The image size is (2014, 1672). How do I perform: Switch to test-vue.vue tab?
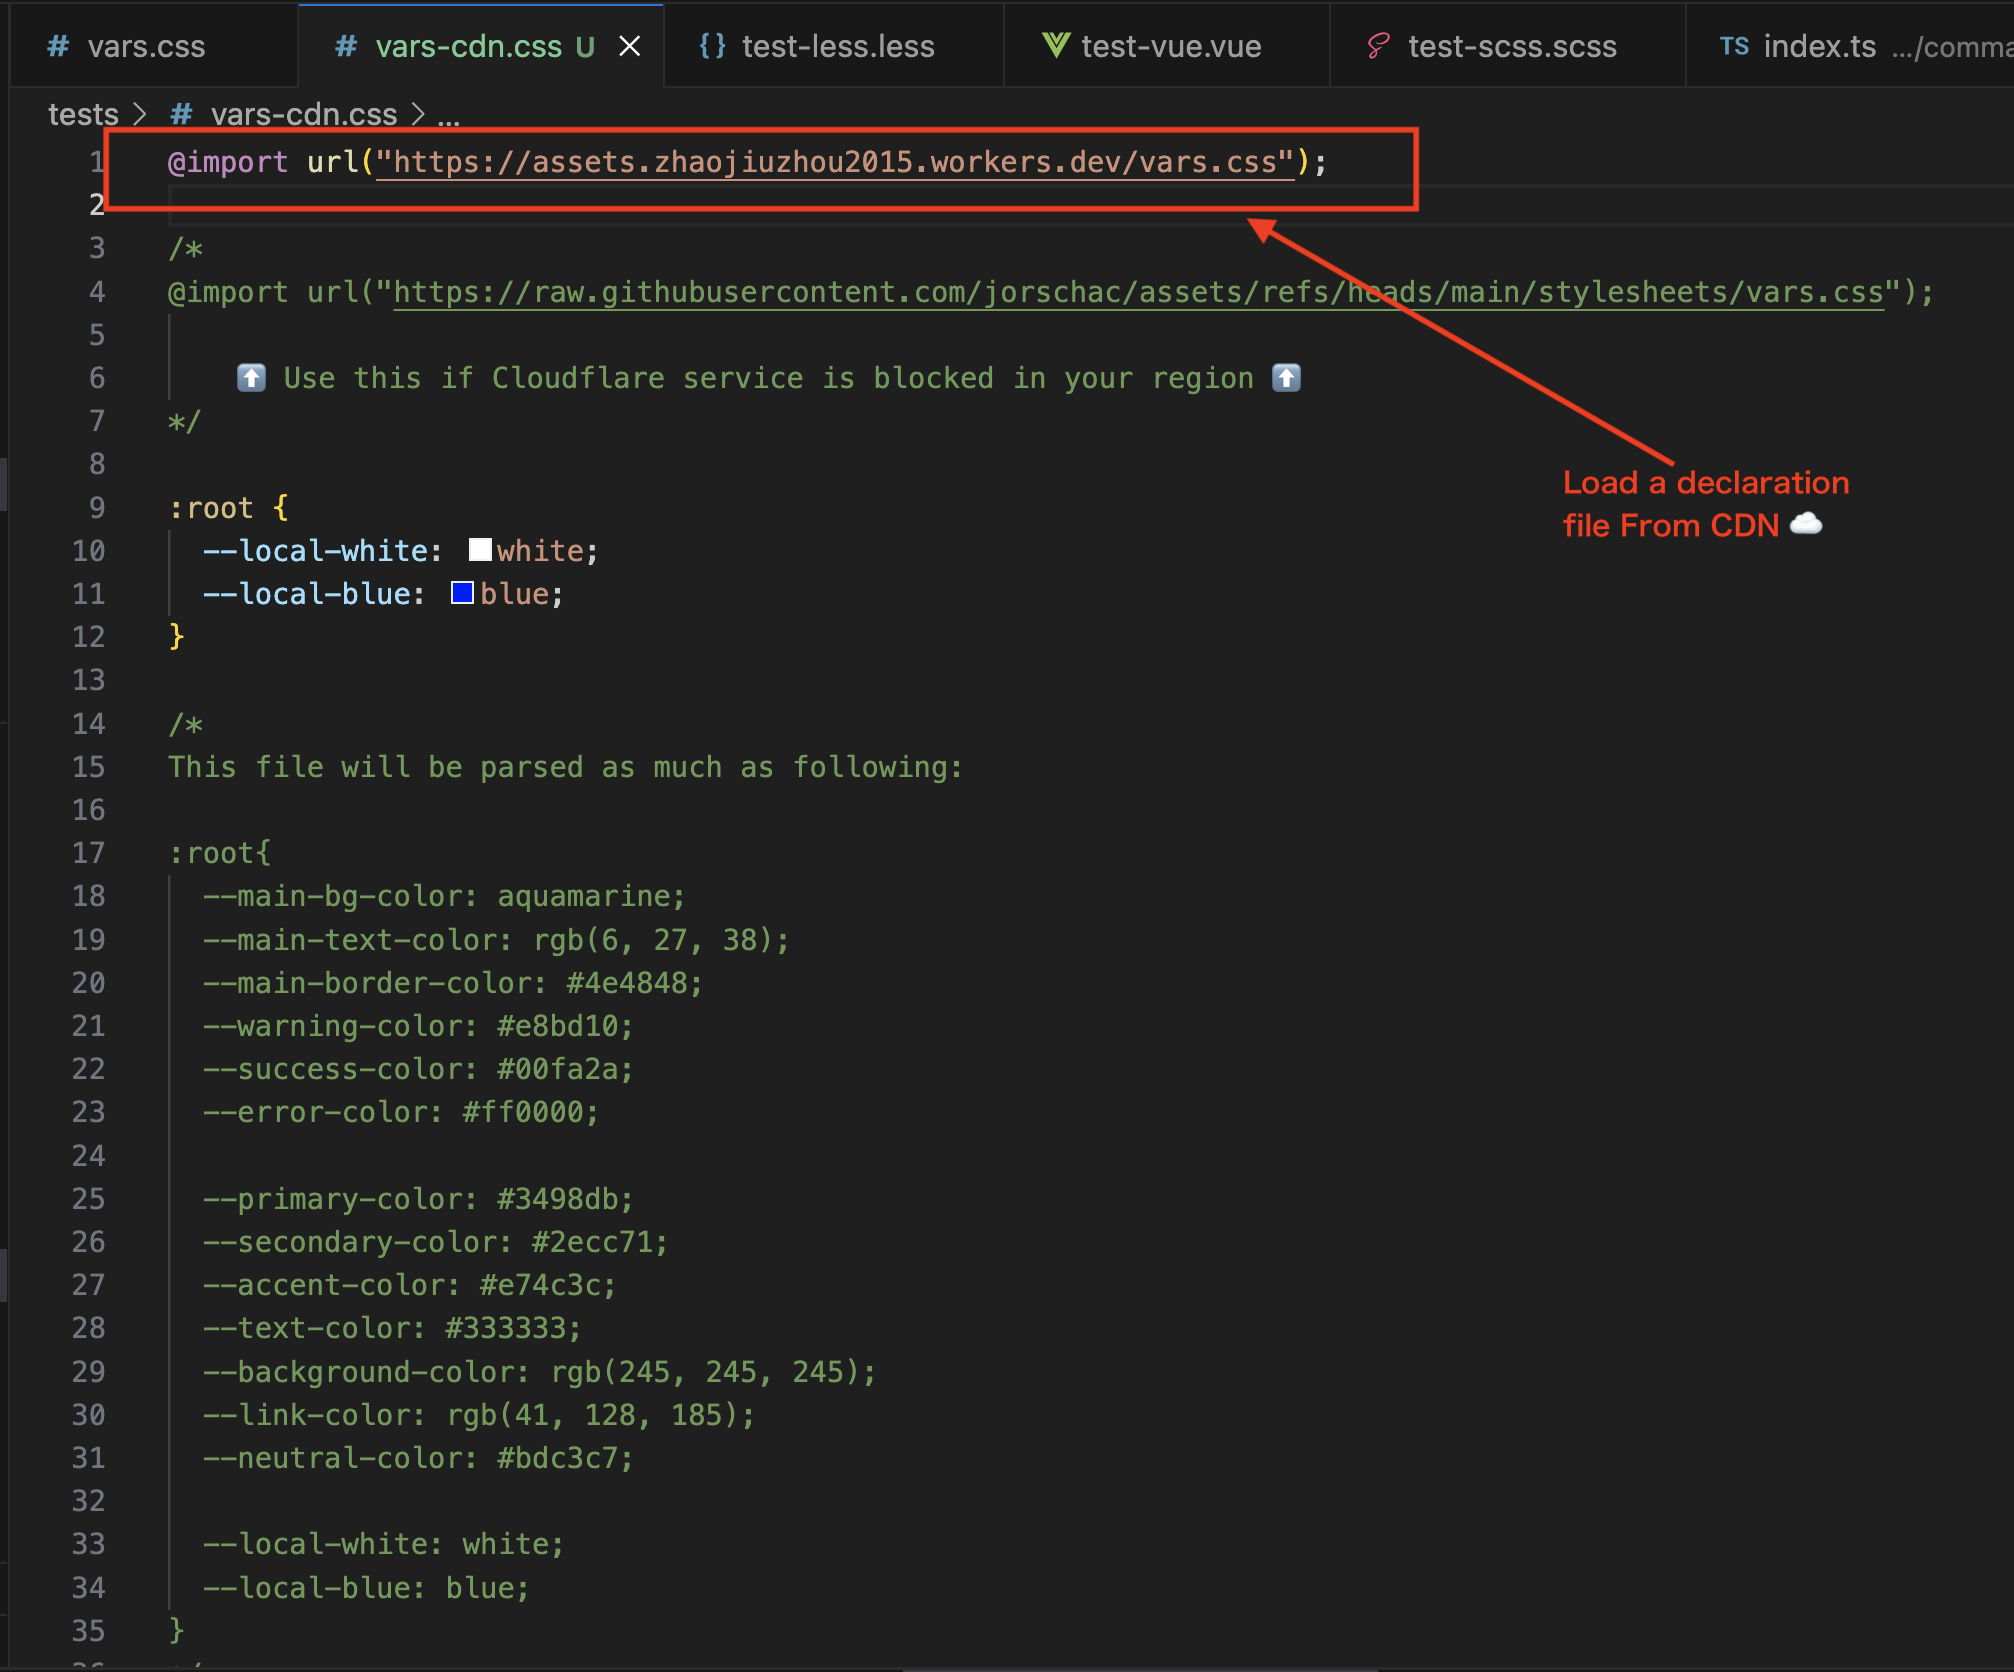(1170, 46)
